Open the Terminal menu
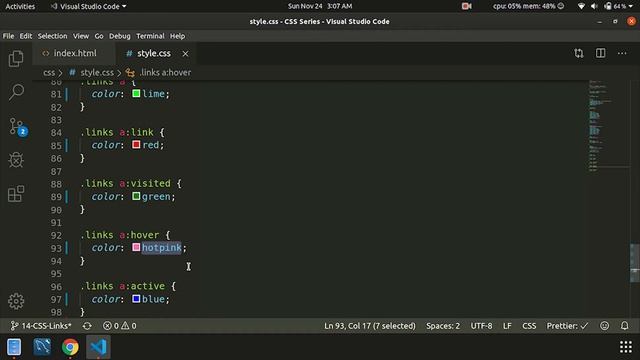This screenshot has height=360, width=640. pos(150,36)
